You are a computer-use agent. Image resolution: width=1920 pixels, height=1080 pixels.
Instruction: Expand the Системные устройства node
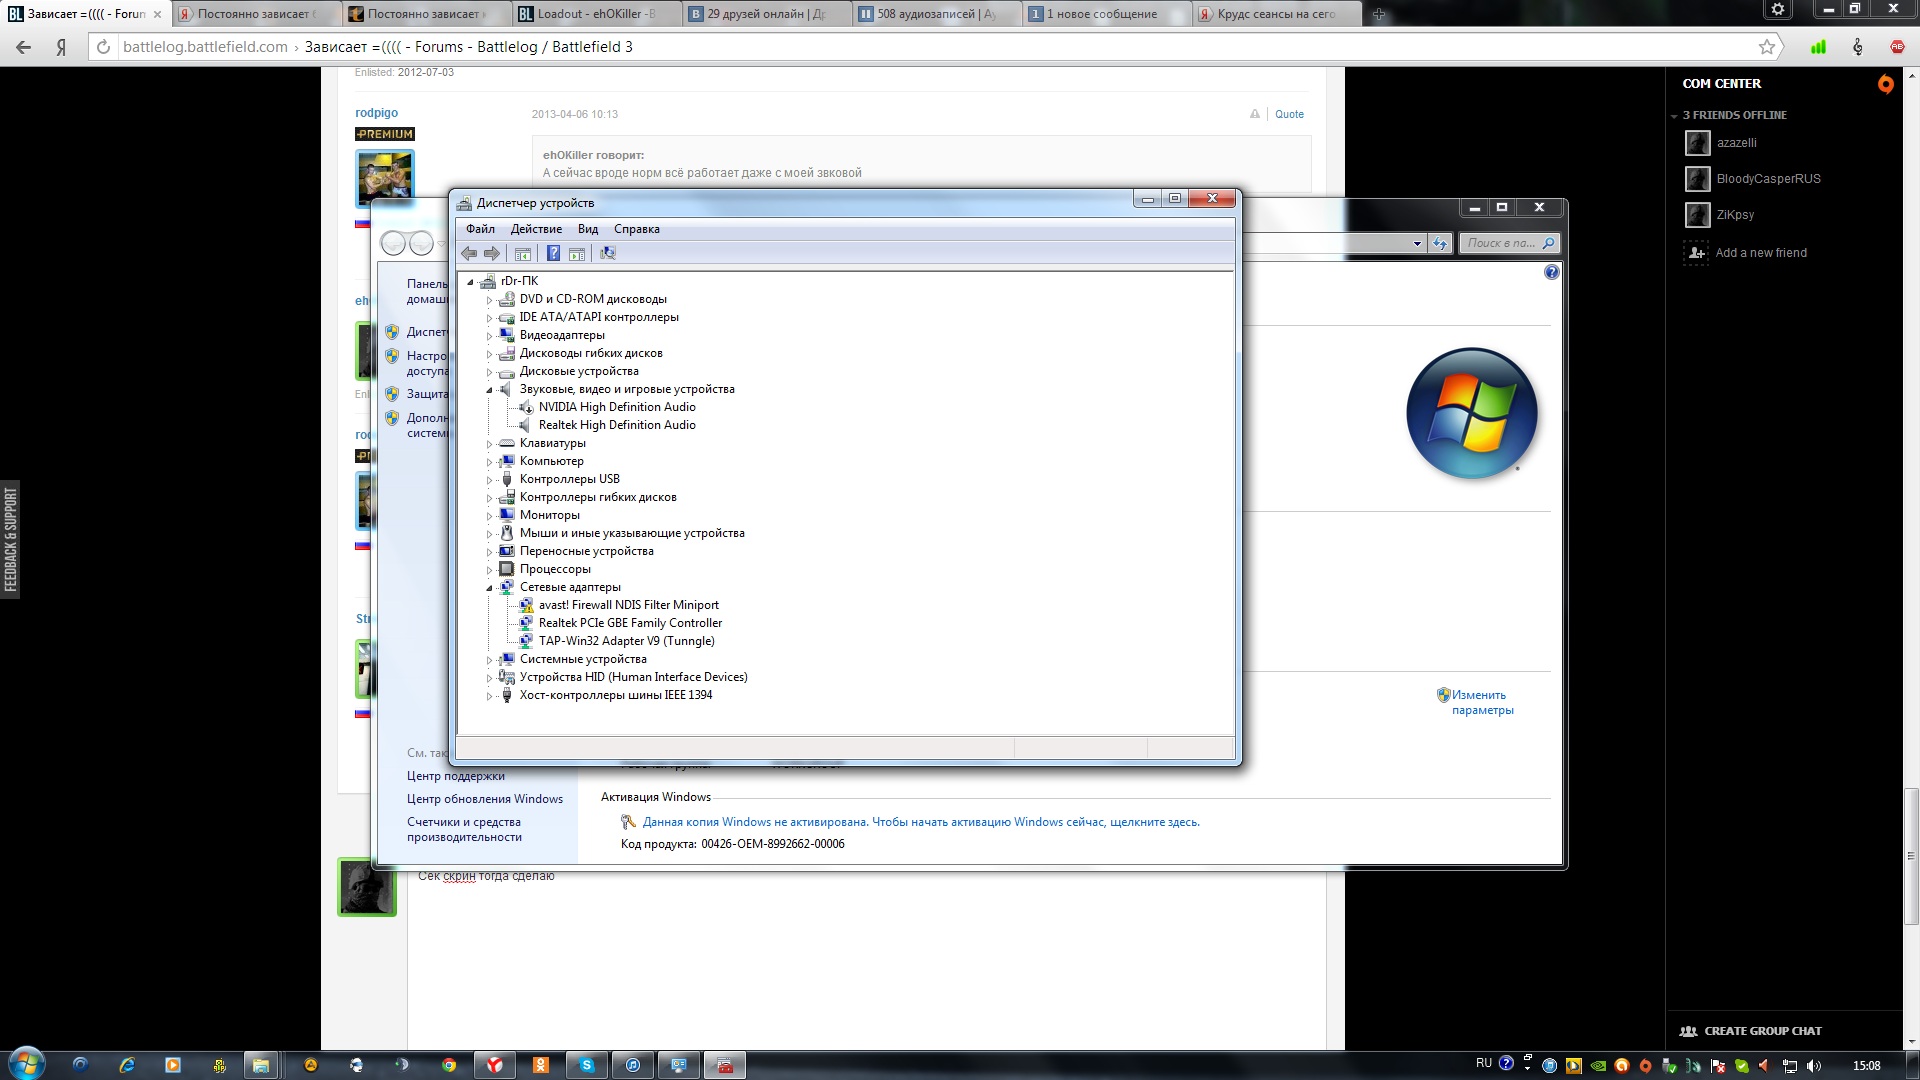(489, 660)
